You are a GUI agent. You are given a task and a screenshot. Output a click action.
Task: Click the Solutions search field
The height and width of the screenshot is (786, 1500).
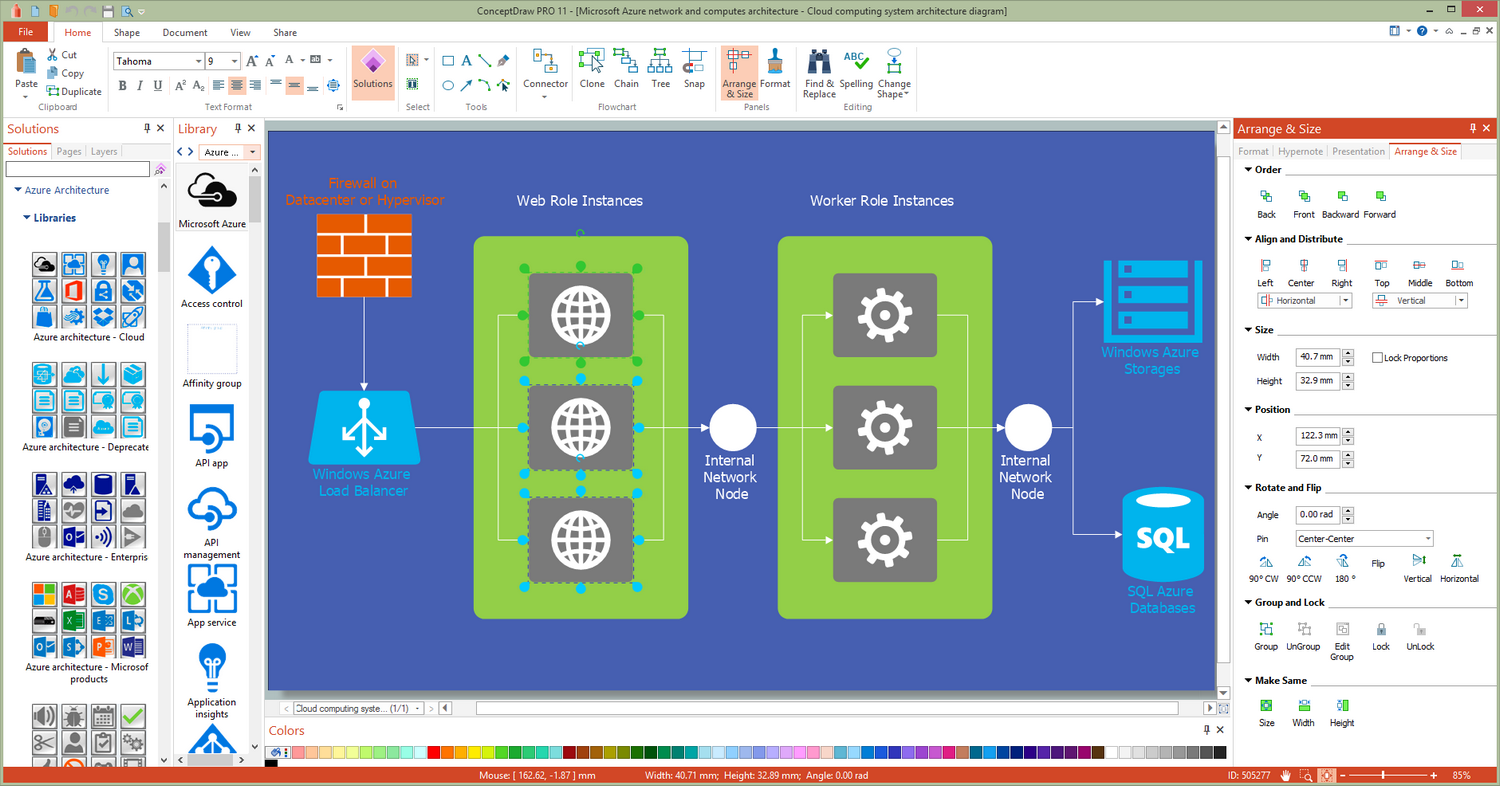78,170
